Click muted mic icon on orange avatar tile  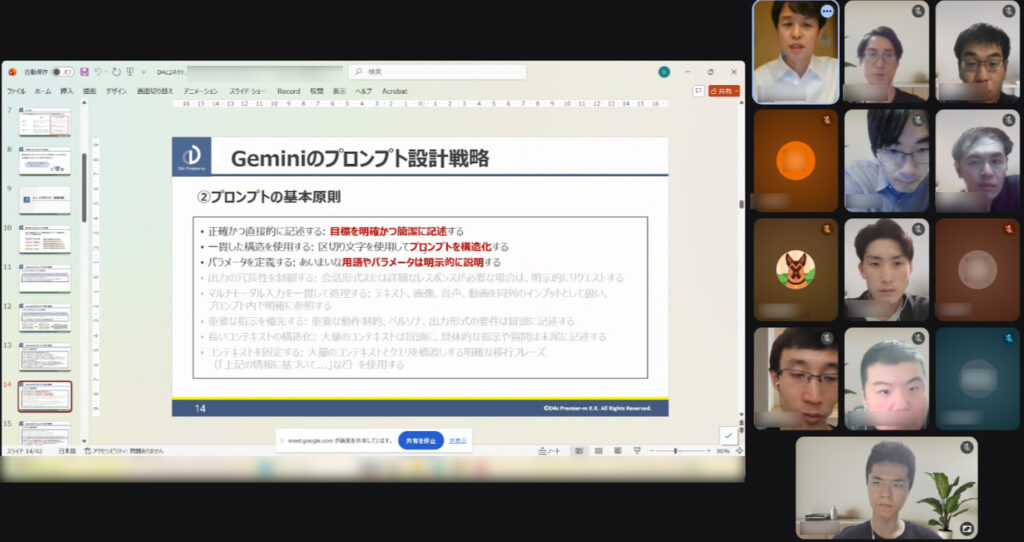pyautogui.click(x=827, y=120)
